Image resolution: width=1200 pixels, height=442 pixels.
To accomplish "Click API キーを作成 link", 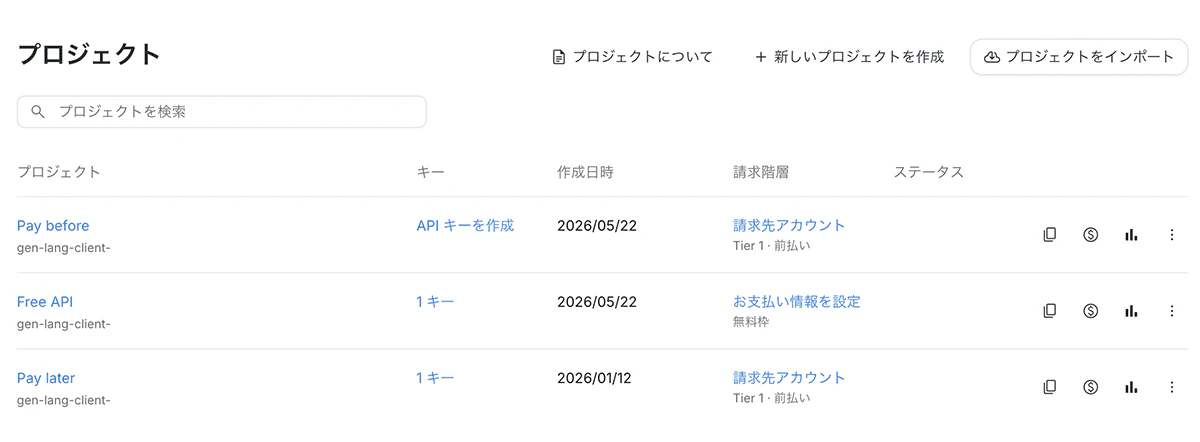I will coord(465,226).
